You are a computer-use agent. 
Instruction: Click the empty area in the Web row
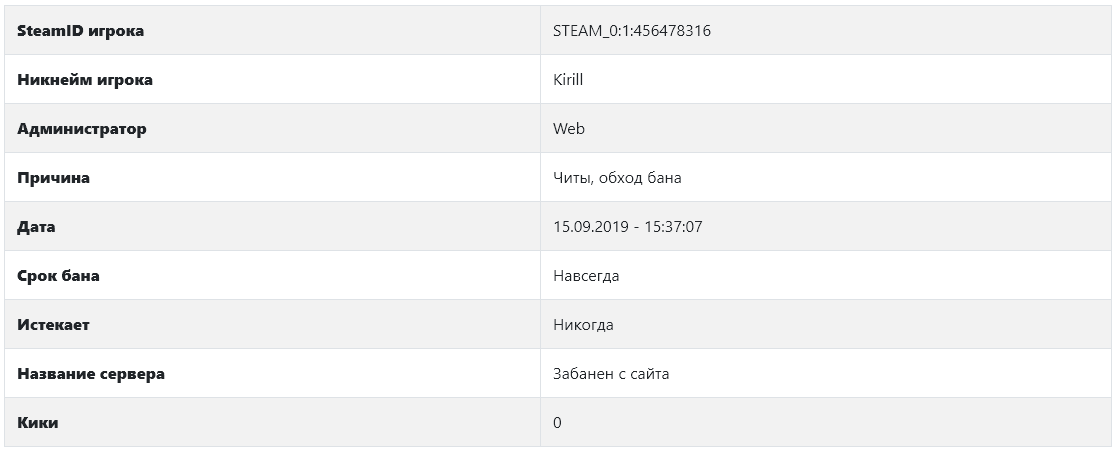847,129
